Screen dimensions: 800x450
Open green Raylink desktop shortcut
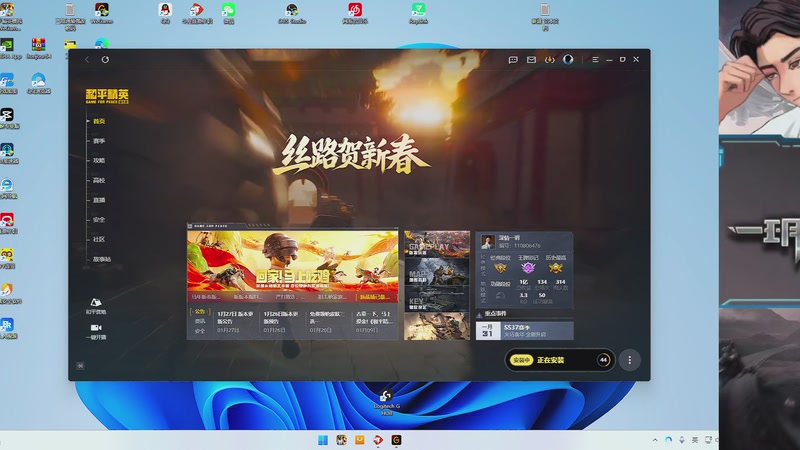pyautogui.click(x=418, y=13)
